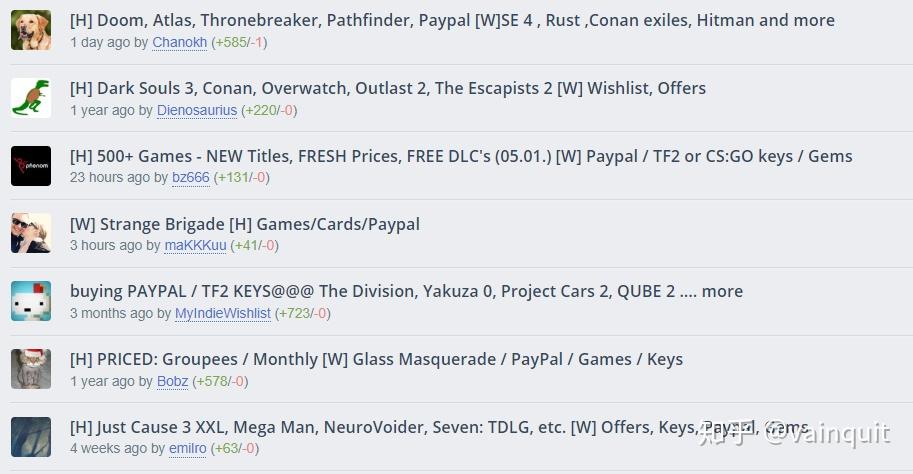Visit Dienosaurius's user profile link
The image size is (913, 474).
197,110
